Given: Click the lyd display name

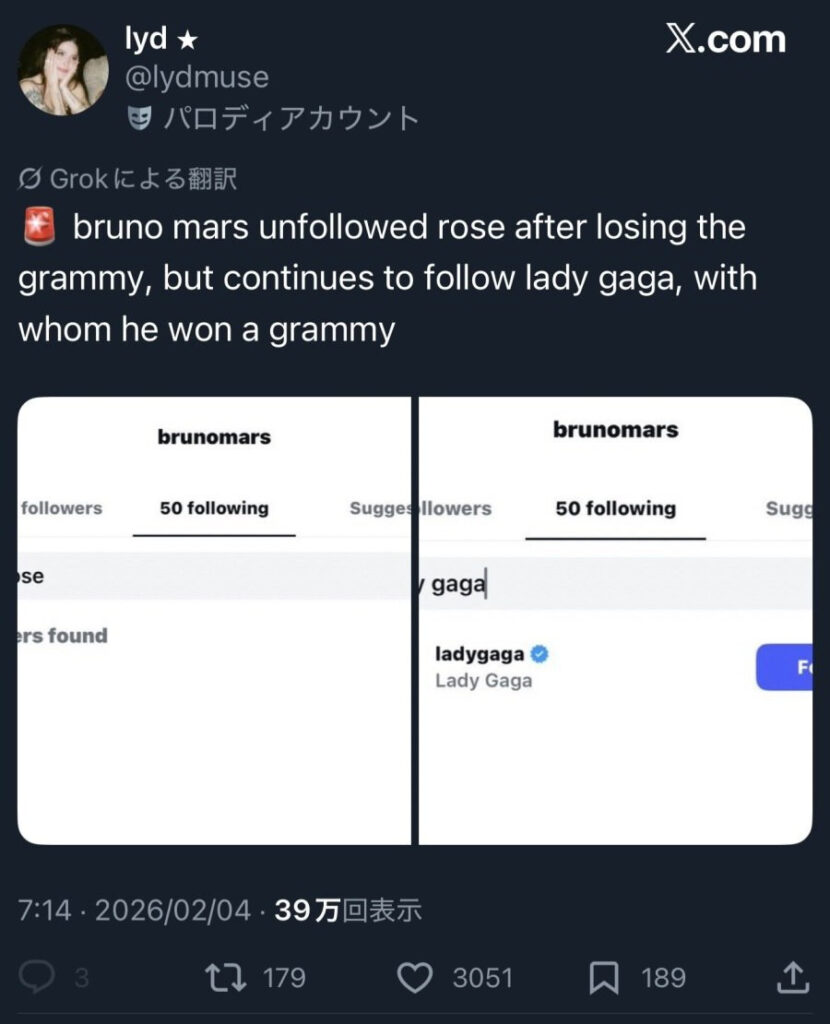Looking at the screenshot, I should click(x=145, y=40).
